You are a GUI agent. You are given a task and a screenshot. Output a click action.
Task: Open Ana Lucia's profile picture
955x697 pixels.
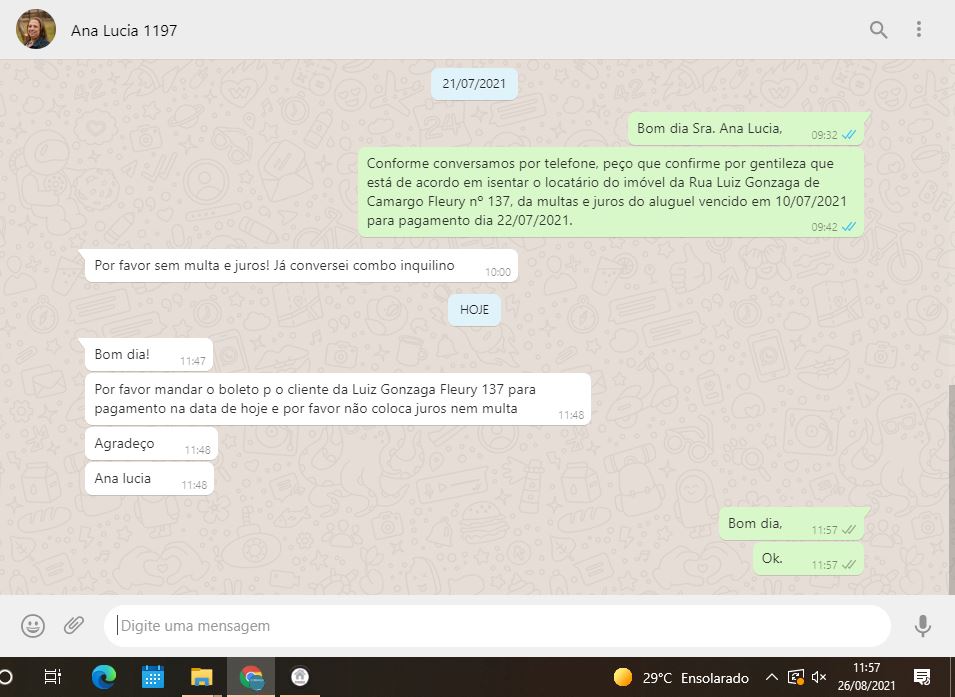[x=36, y=30]
